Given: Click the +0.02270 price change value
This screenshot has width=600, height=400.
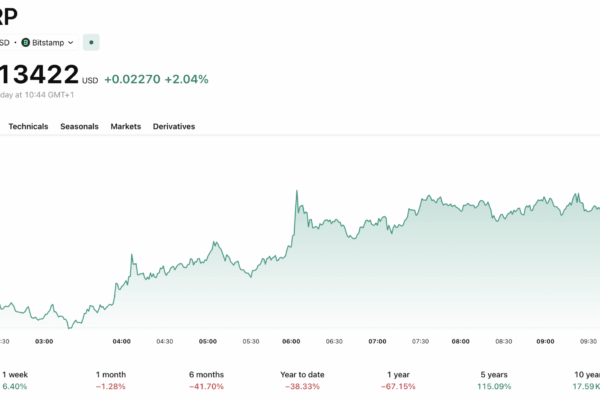Looking at the screenshot, I should [132, 79].
